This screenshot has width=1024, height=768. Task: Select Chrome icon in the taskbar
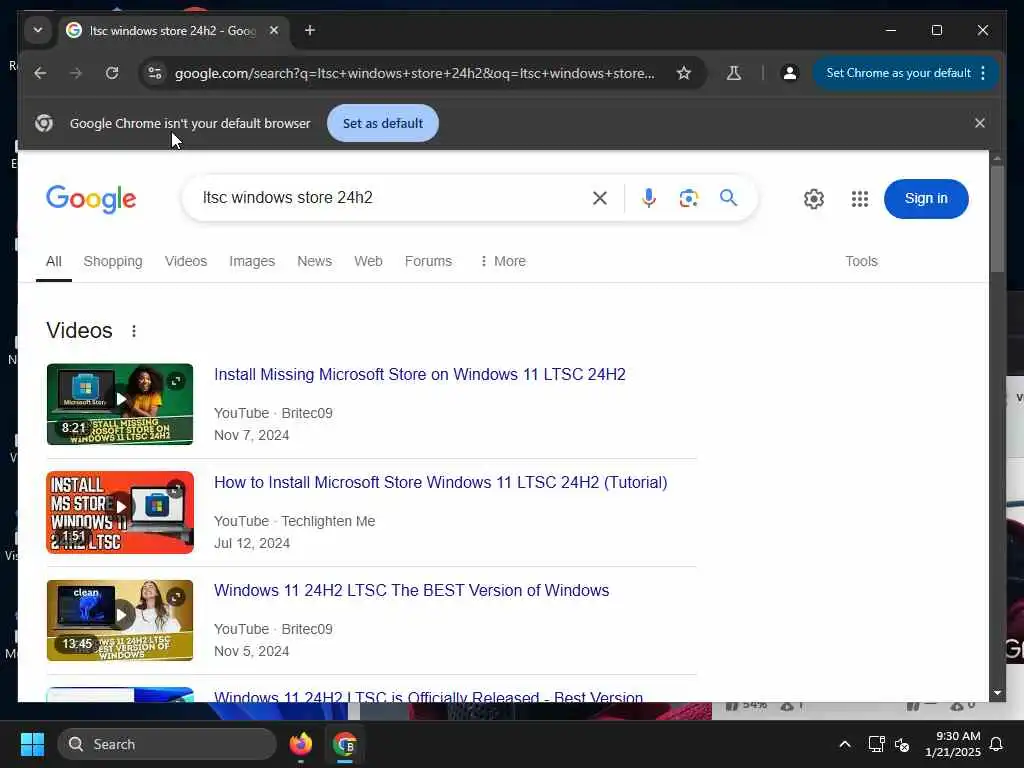coord(344,744)
